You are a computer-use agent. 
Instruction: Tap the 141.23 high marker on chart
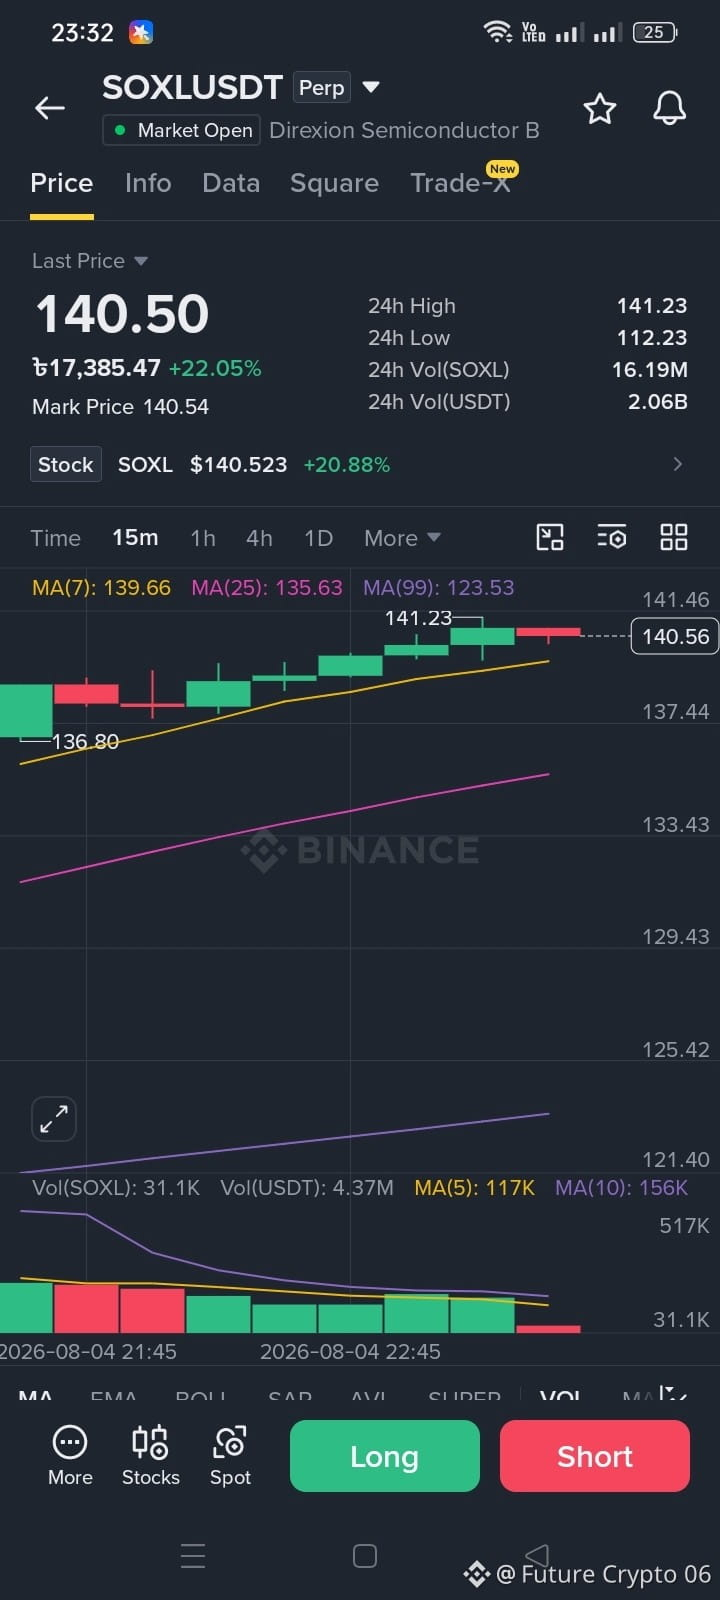pyautogui.click(x=418, y=618)
